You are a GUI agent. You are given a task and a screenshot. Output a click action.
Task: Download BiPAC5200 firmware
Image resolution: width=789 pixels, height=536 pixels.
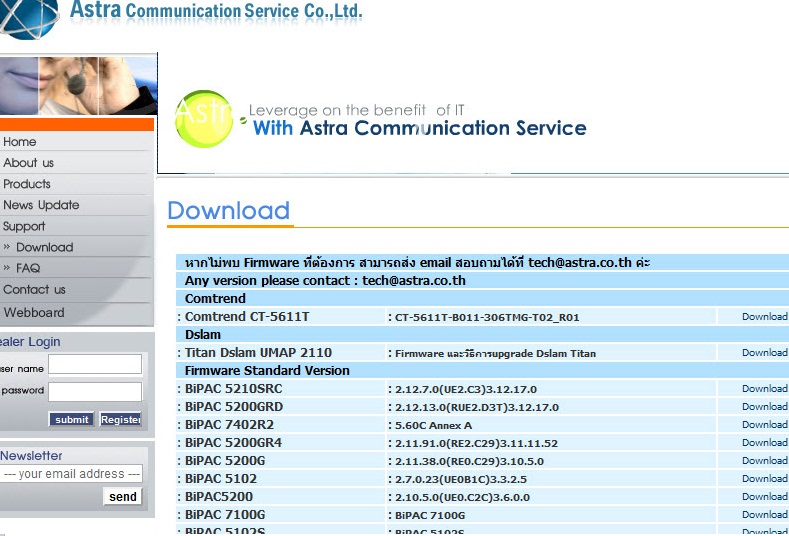tap(764, 497)
